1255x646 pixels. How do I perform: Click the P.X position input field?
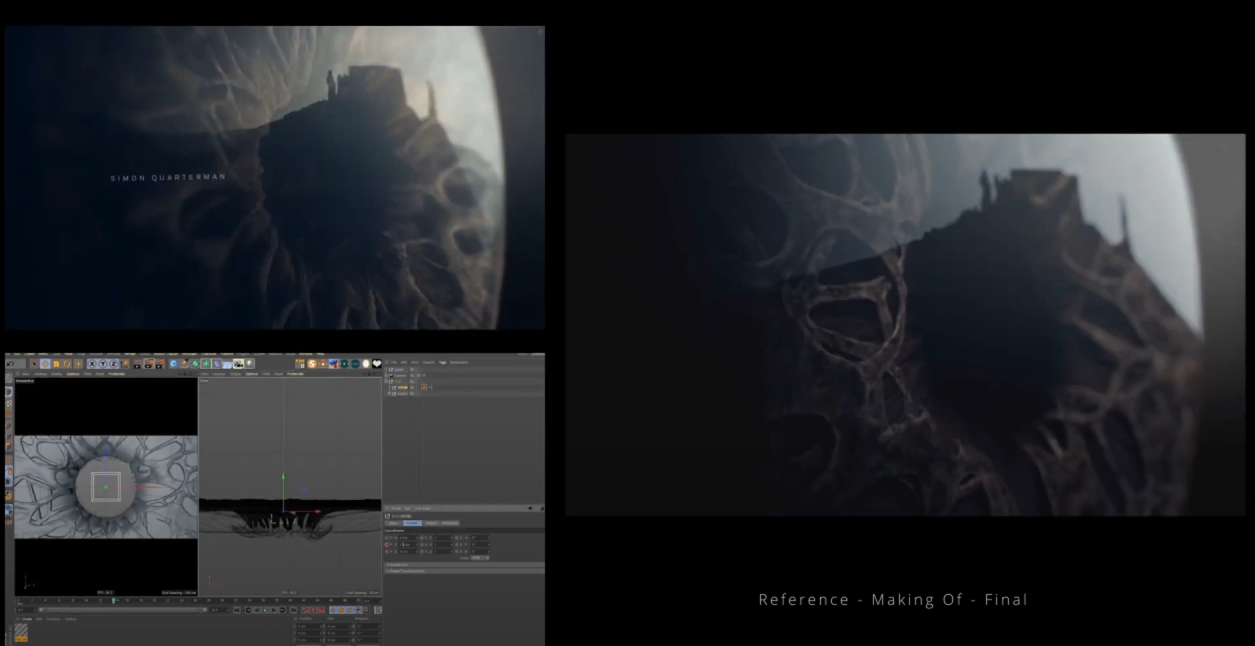pos(408,538)
